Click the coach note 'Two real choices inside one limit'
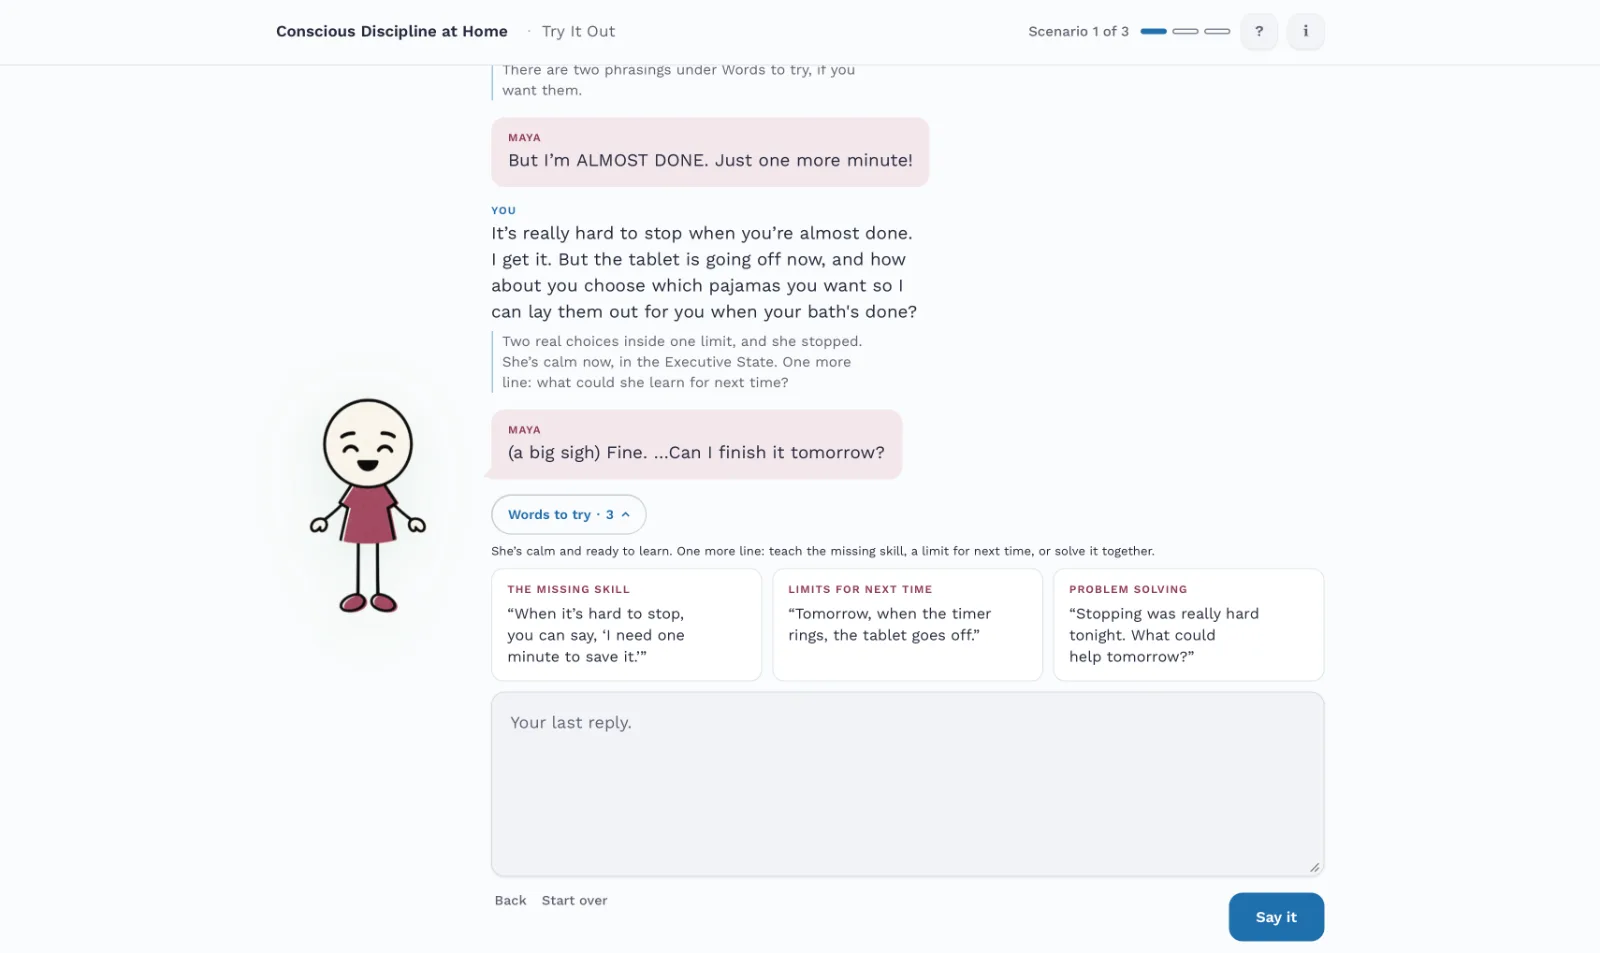1600x953 pixels. (x=682, y=361)
